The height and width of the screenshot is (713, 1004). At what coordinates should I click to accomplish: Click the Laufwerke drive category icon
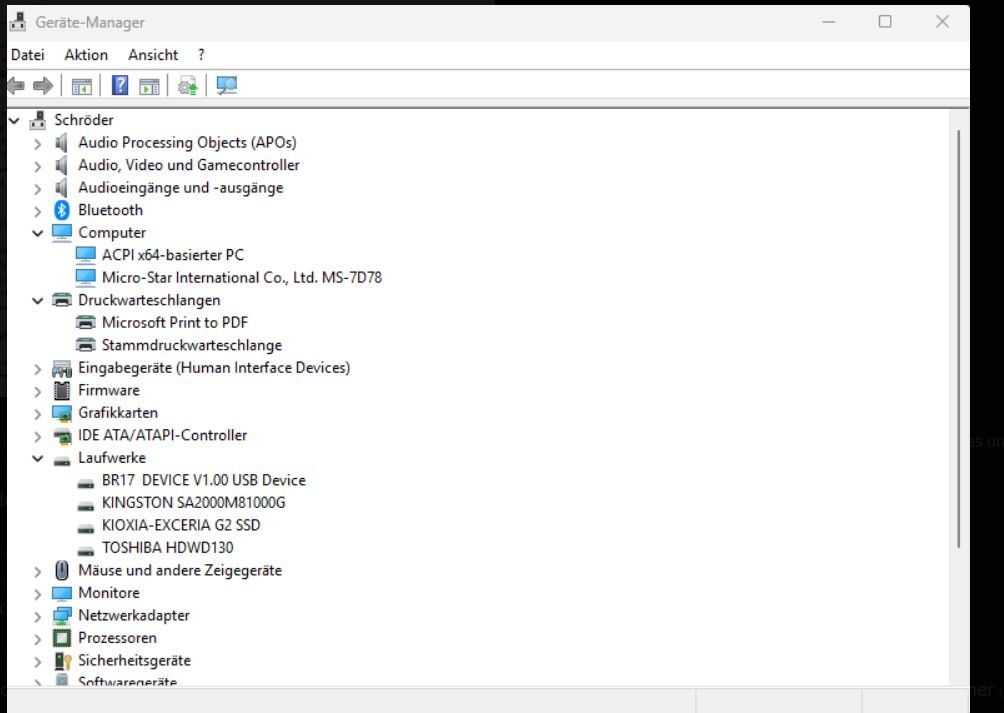61,460
